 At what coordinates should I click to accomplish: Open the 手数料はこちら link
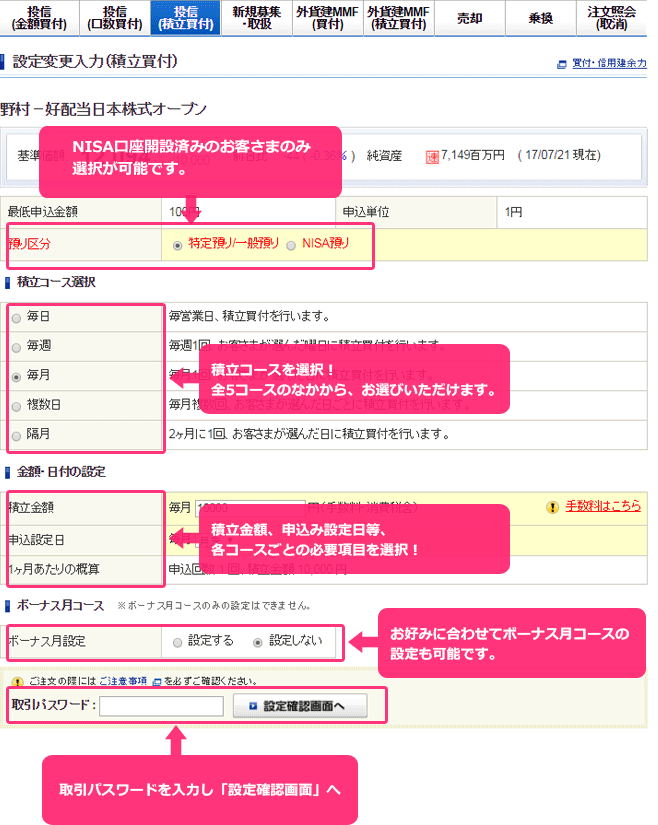click(603, 506)
